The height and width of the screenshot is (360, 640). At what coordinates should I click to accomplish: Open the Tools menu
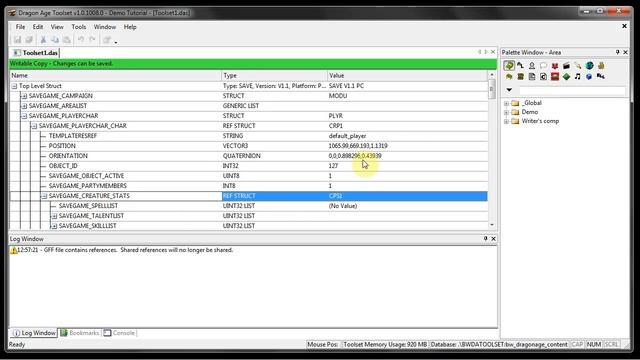[x=78, y=27]
